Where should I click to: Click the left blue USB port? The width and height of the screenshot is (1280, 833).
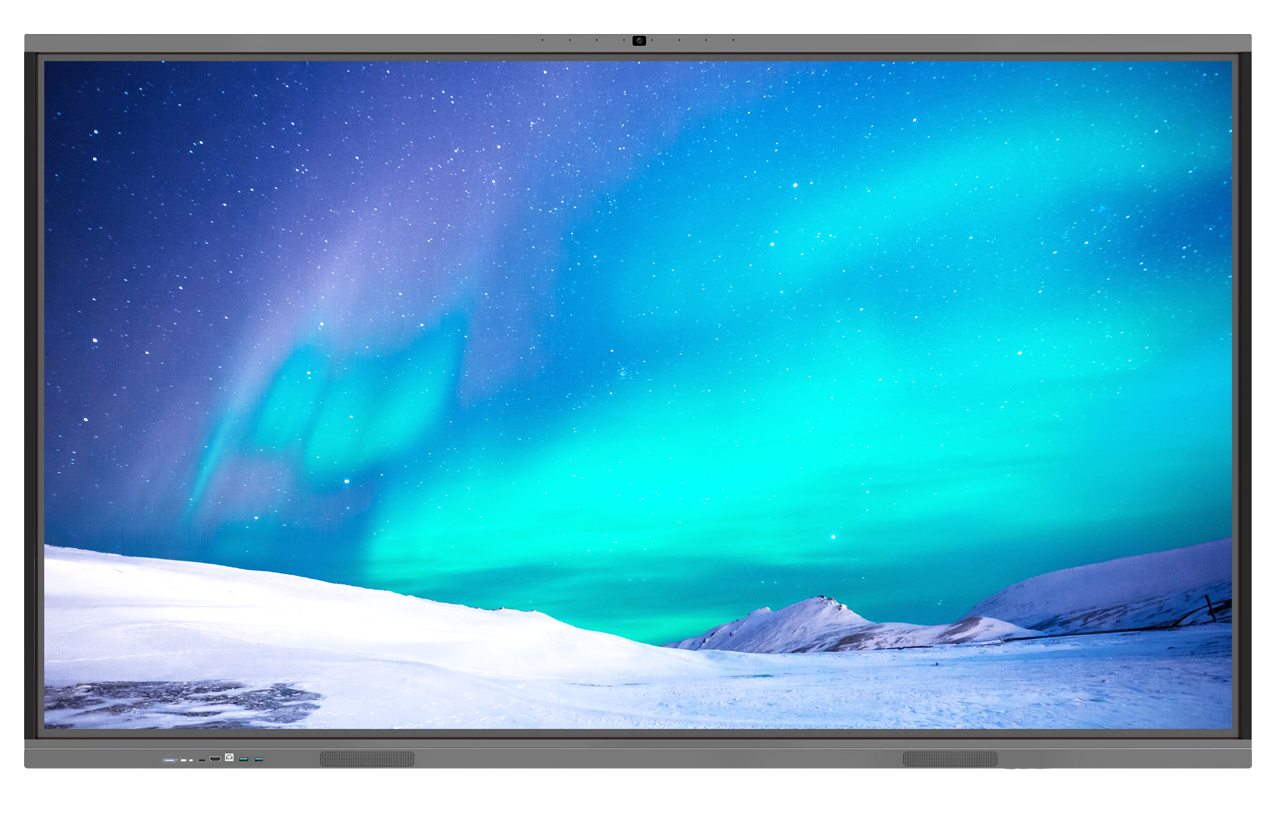click(243, 759)
